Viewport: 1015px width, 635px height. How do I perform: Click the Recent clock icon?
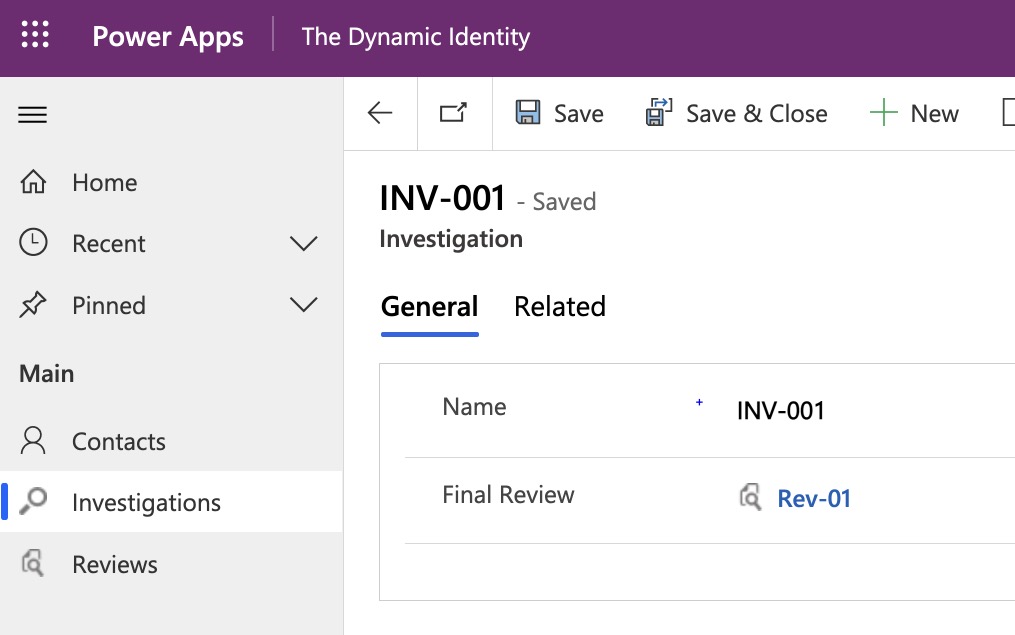coord(33,244)
